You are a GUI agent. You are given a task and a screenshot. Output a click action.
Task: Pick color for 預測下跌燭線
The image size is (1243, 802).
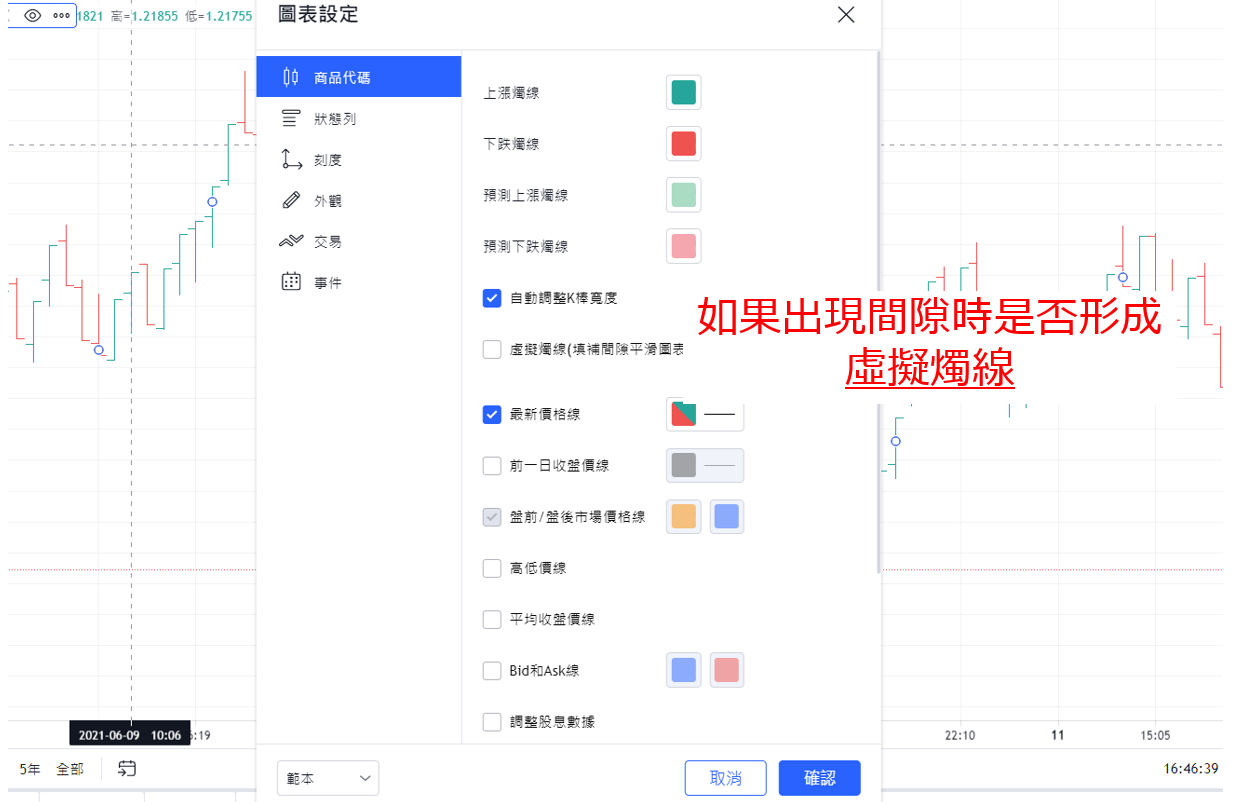[684, 246]
